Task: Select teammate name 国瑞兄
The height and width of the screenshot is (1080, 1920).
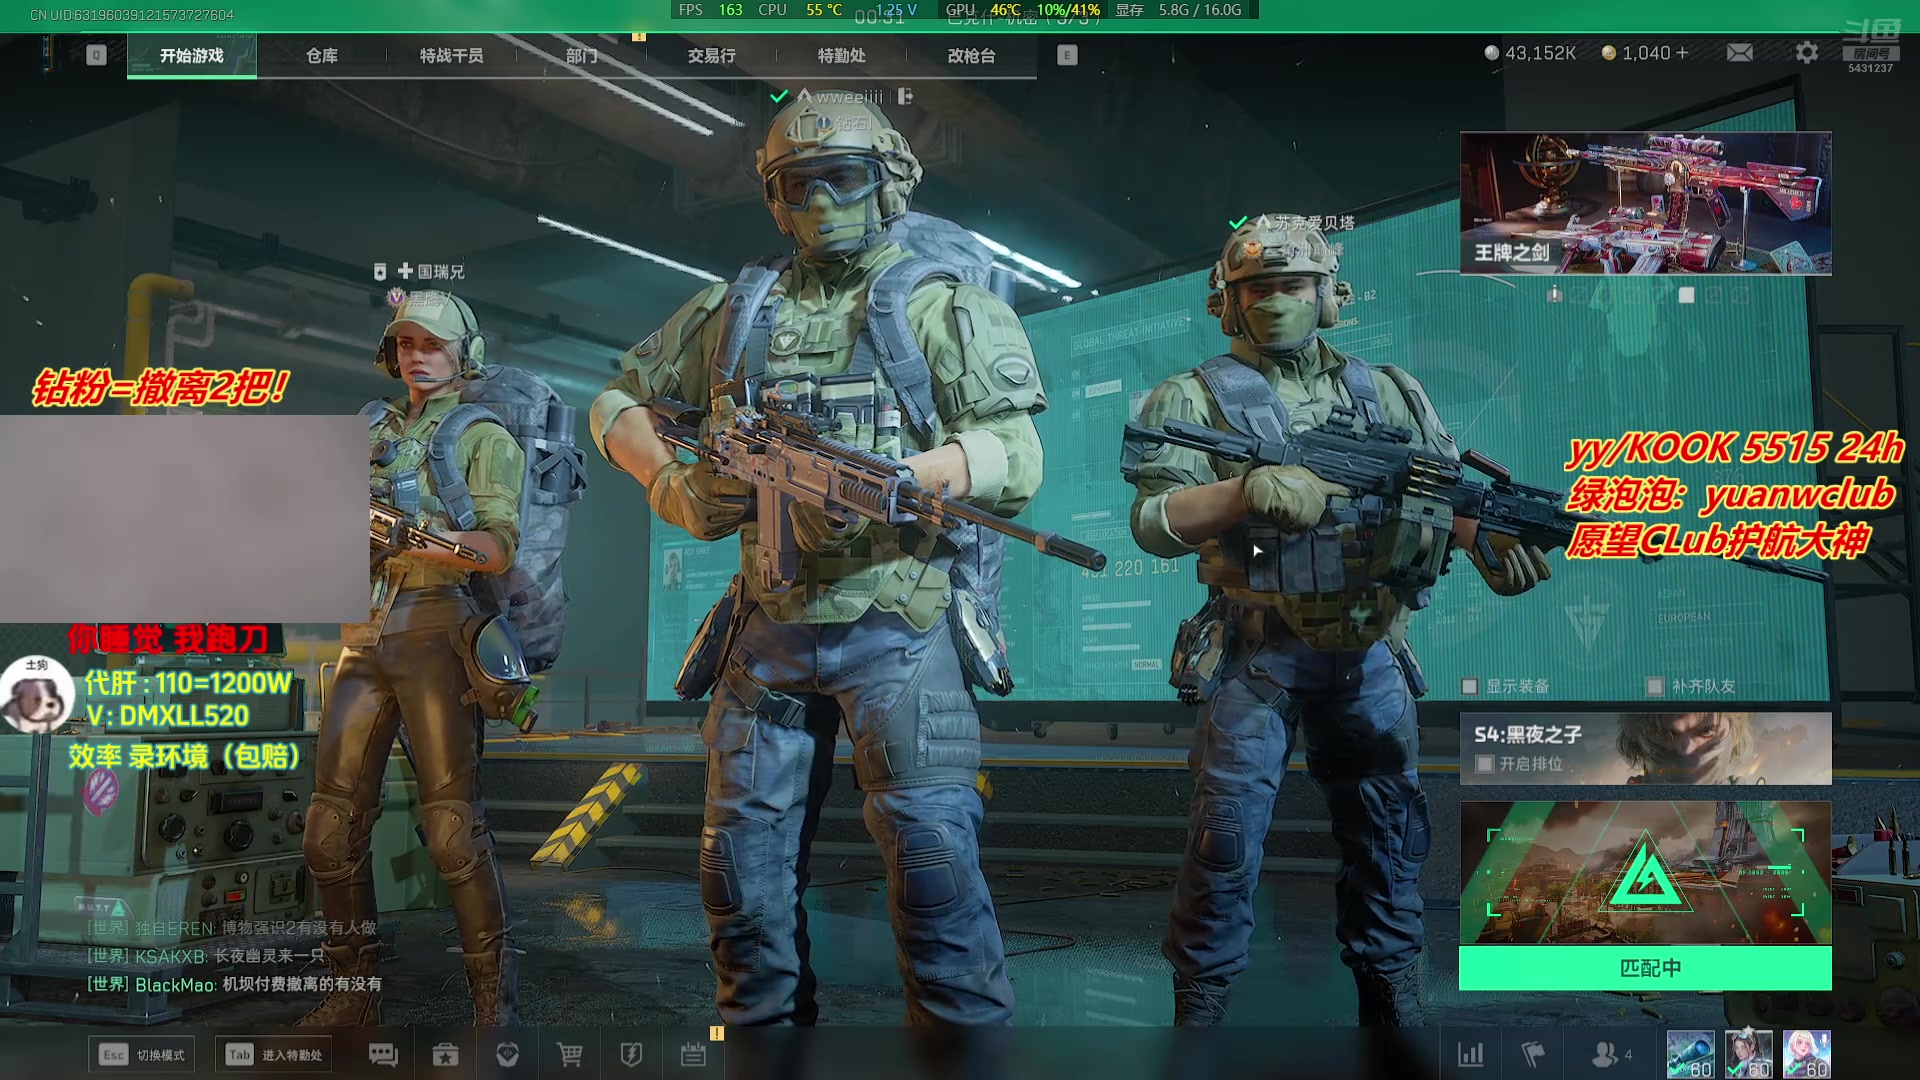Action: point(441,271)
